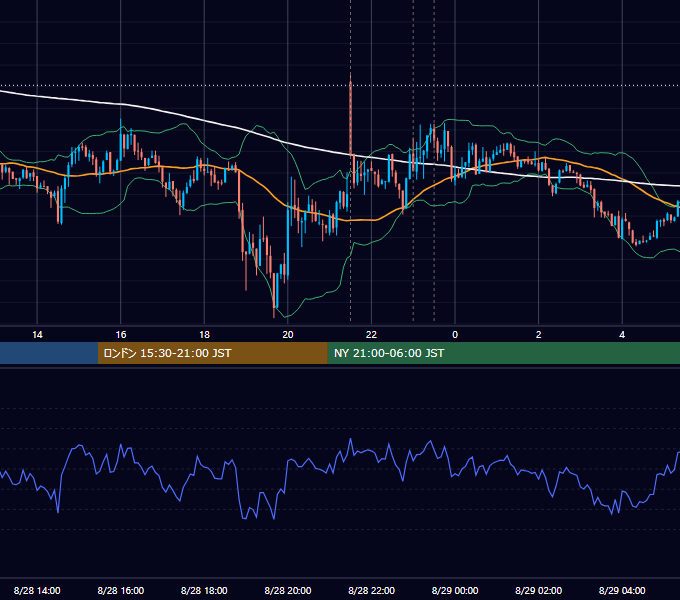Click hour label 16 on the price chart axis

pos(121,335)
